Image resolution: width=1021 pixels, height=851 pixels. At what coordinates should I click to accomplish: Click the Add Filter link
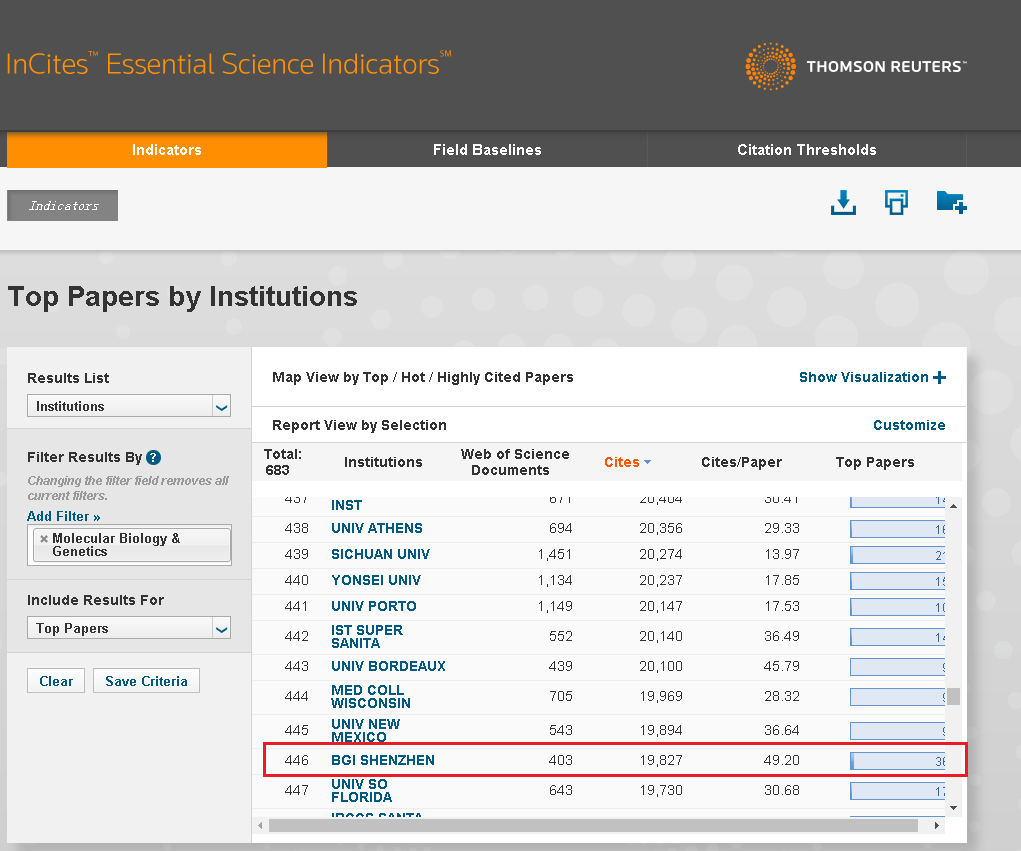(x=64, y=516)
